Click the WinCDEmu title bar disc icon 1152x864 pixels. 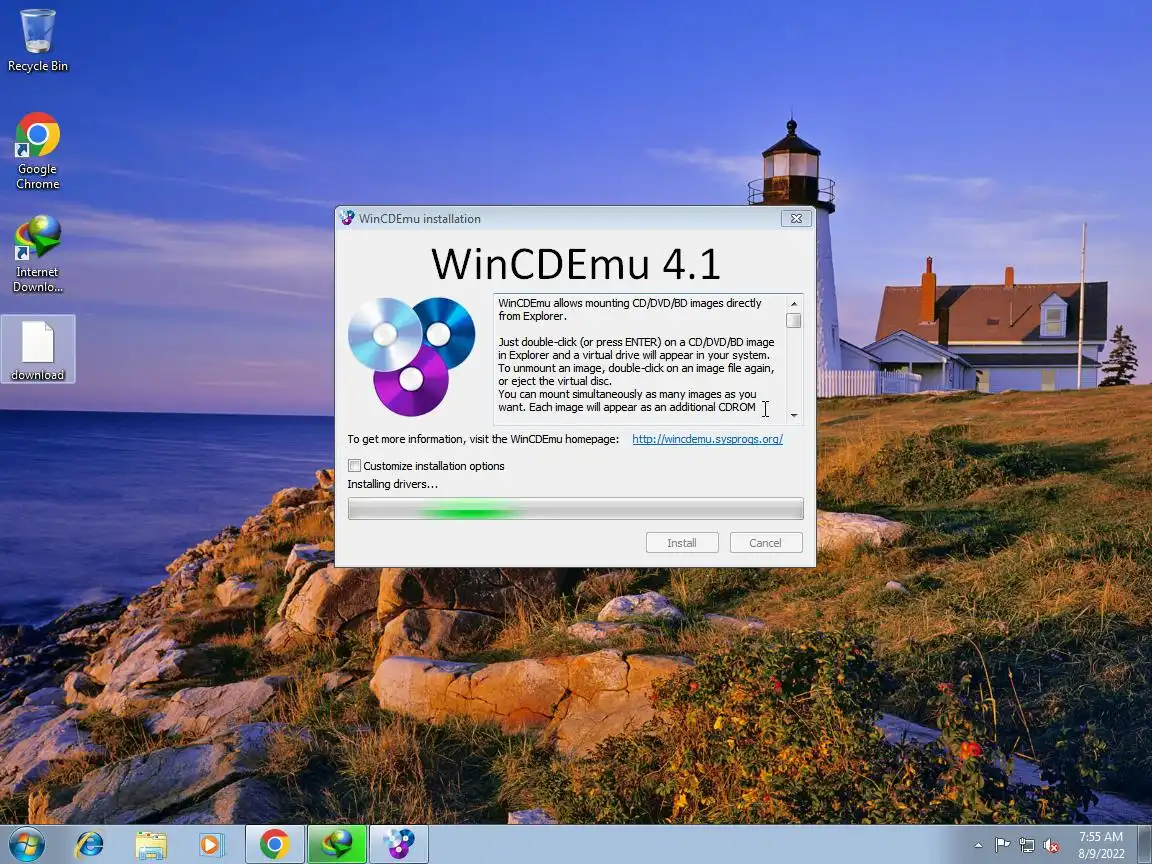pyautogui.click(x=348, y=218)
